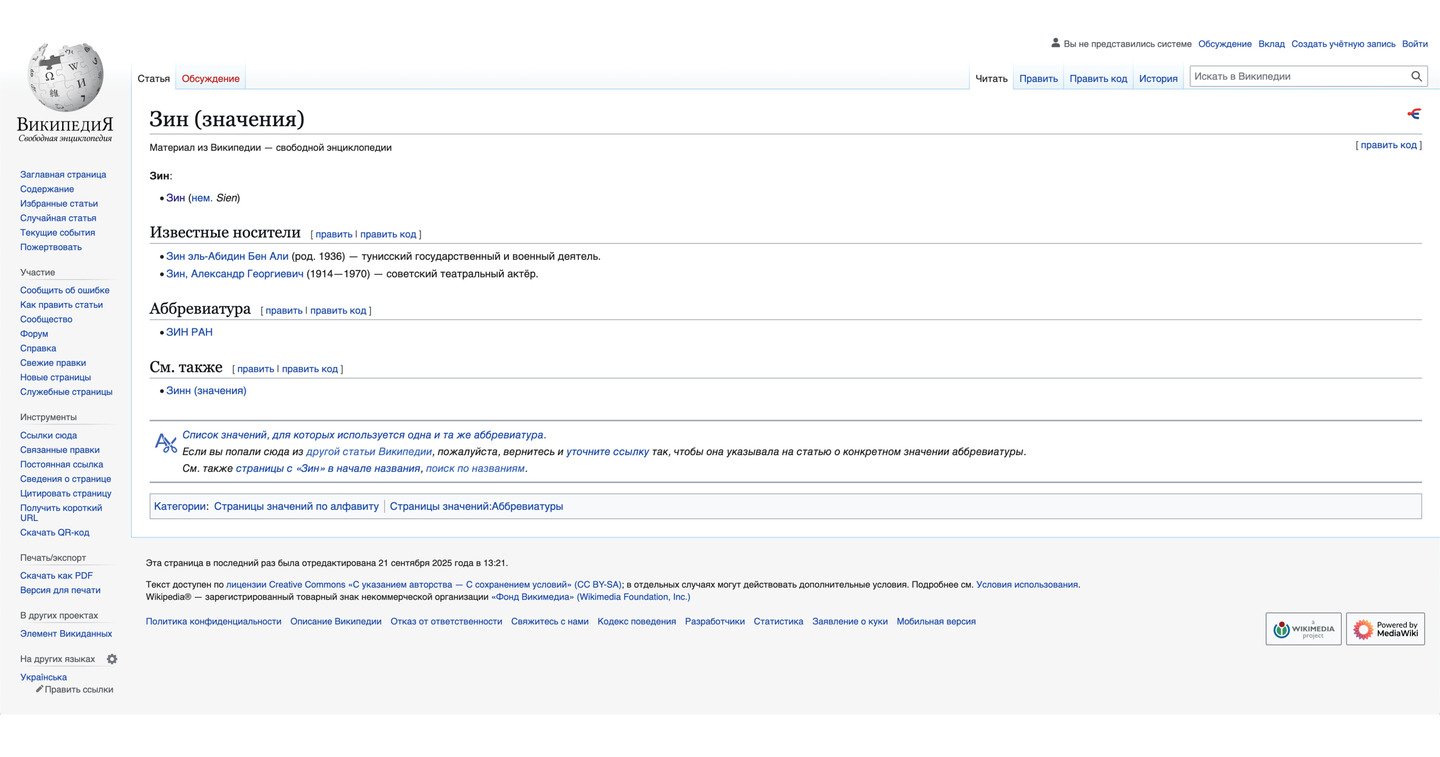
Task: Open Зинн (значения) link
Action: tap(206, 390)
